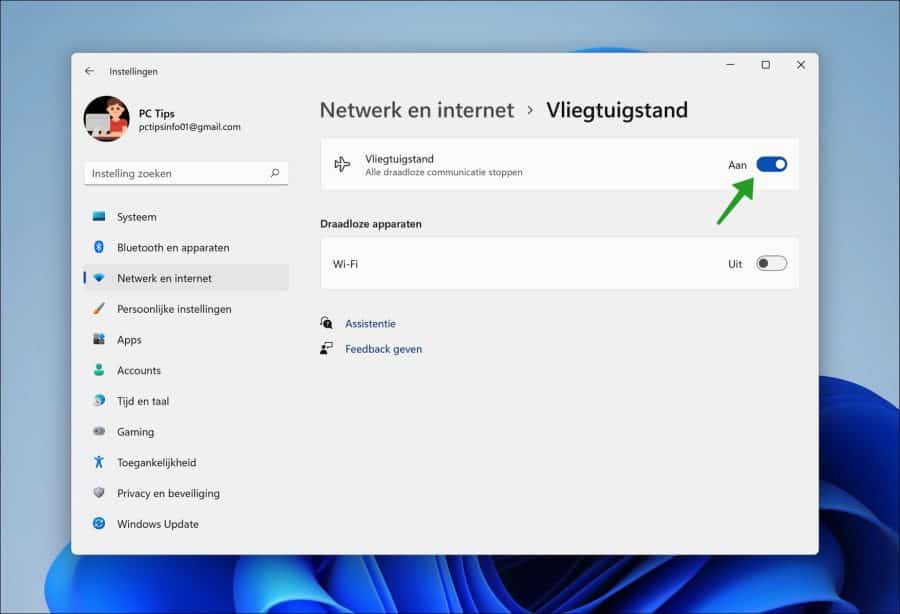Viewport: 900px width, 614px height.
Task: Click the Instelling zoeken search field
Action: 186,173
